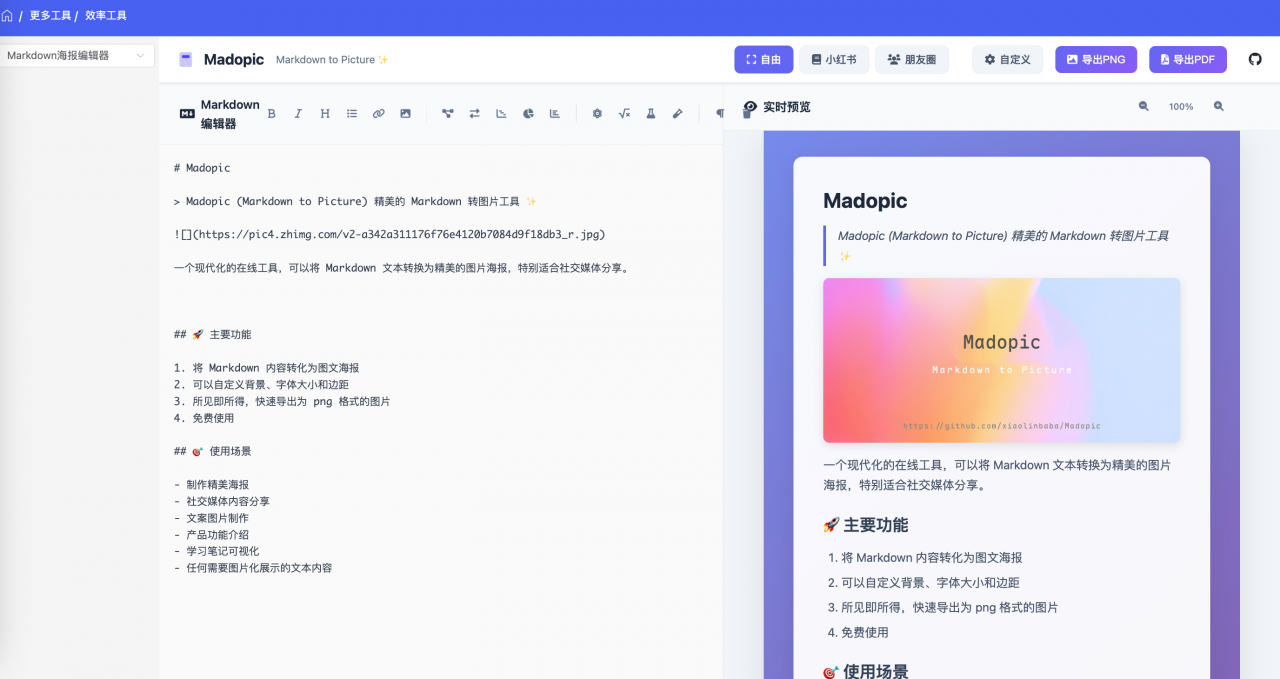Insert a bar chart from the toolbar
1280x679 pixels.
point(555,114)
